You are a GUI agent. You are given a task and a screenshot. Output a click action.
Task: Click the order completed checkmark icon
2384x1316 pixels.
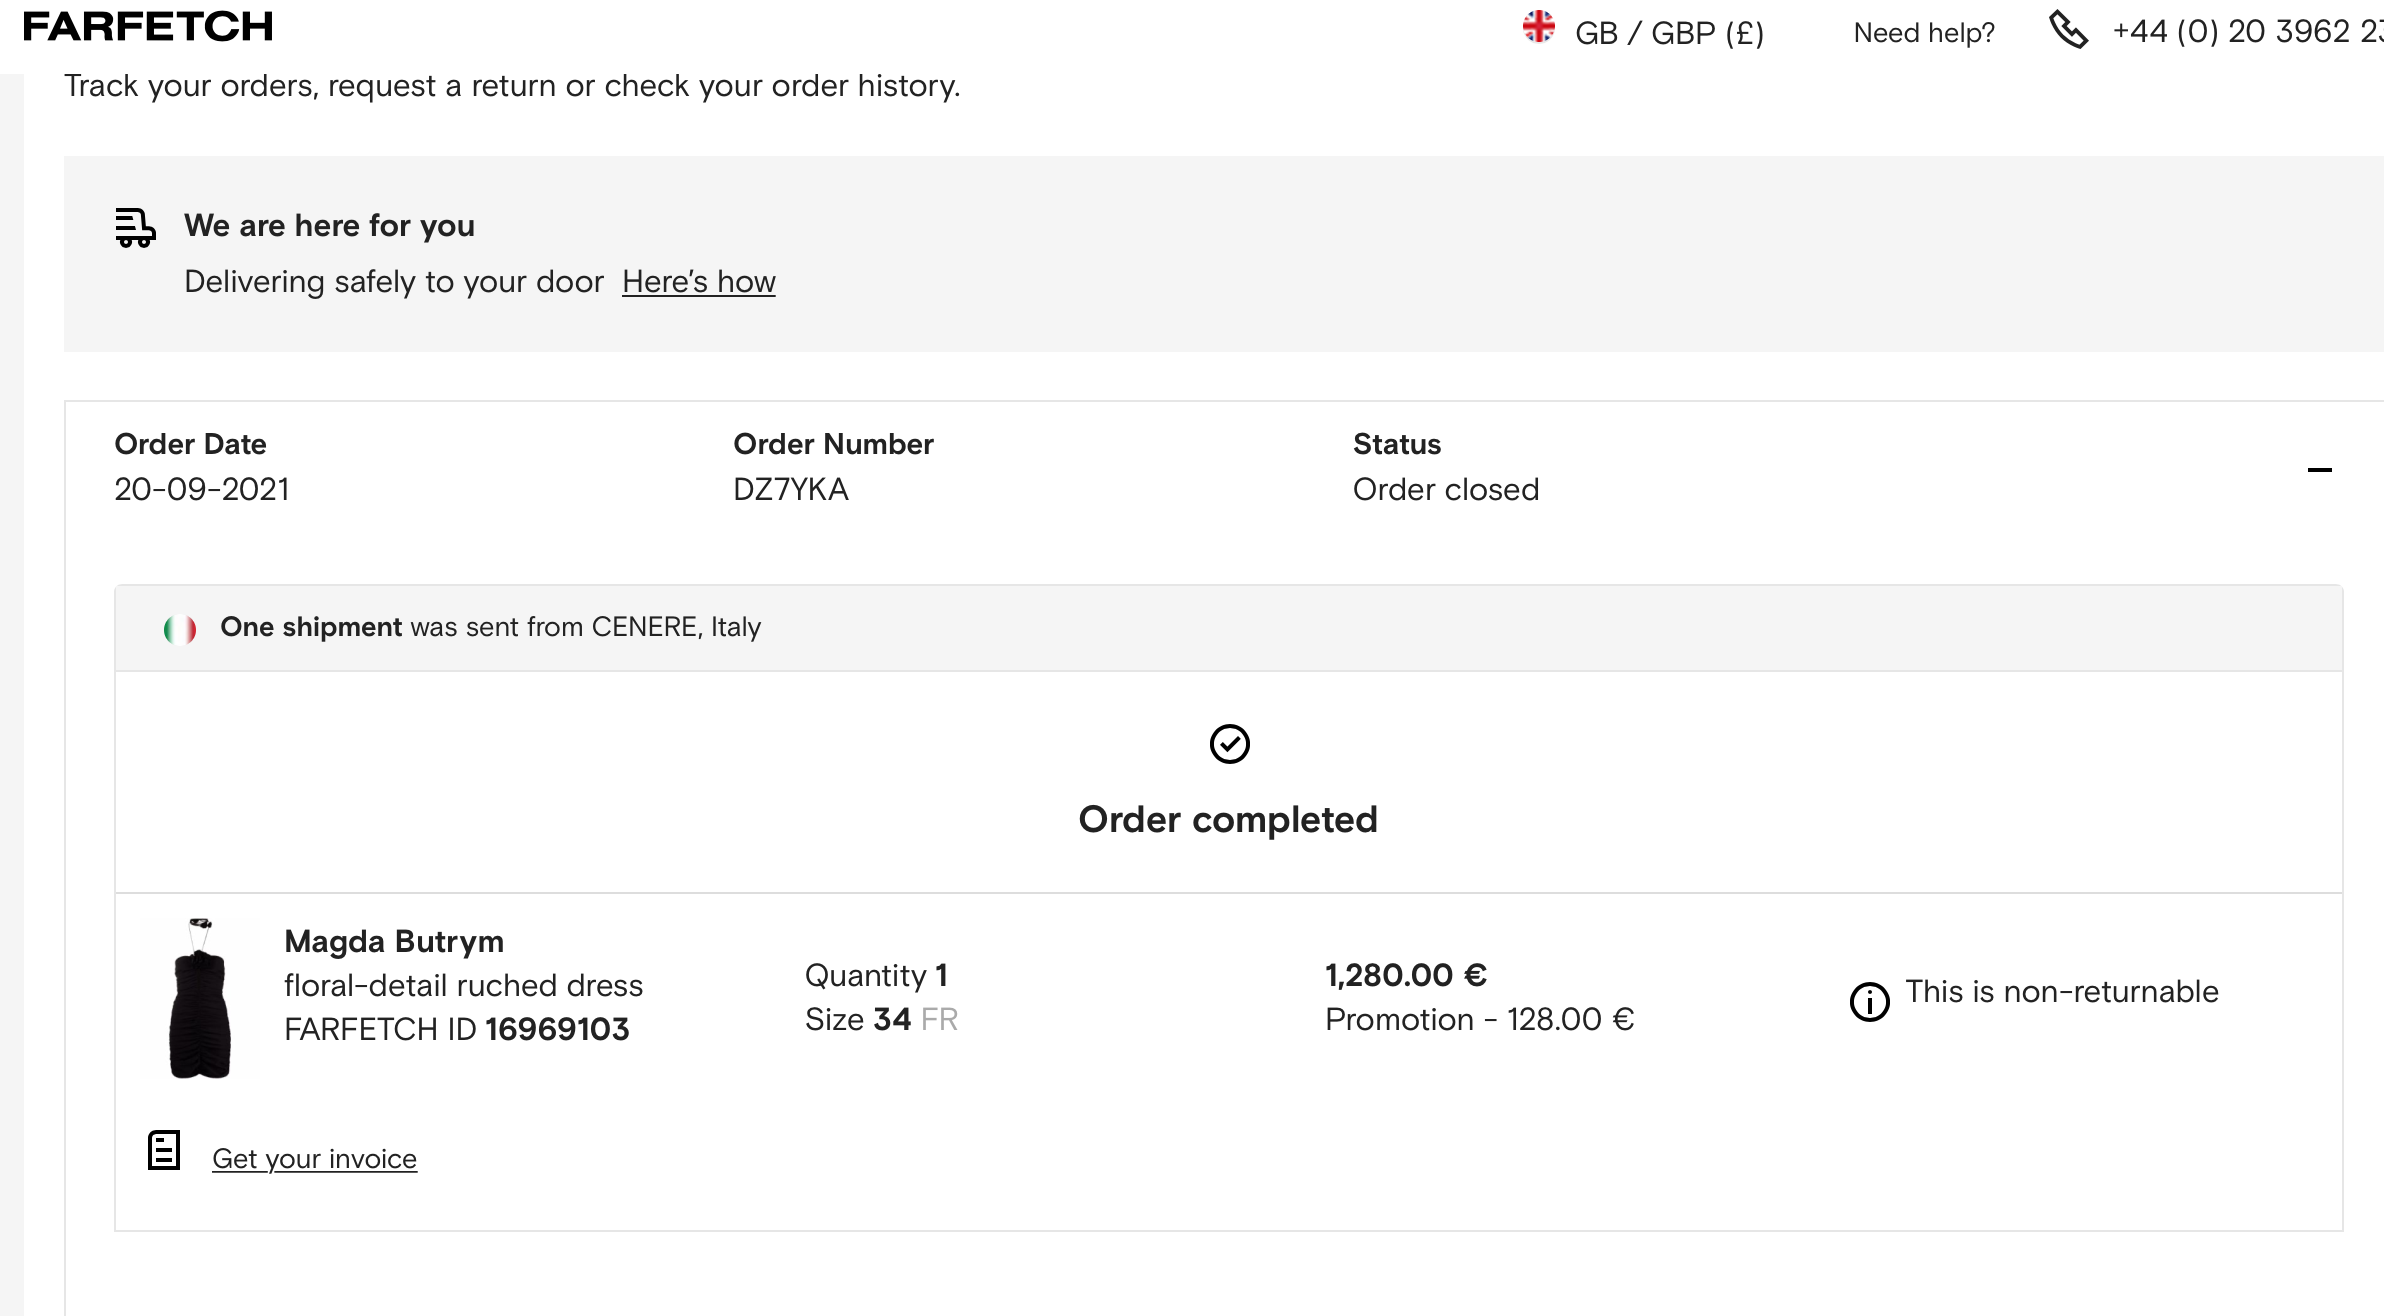(x=1229, y=744)
